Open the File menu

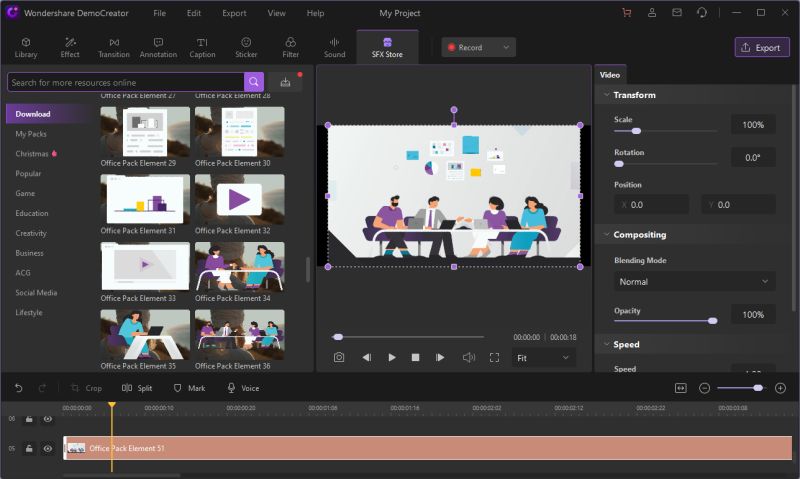tap(160, 13)
